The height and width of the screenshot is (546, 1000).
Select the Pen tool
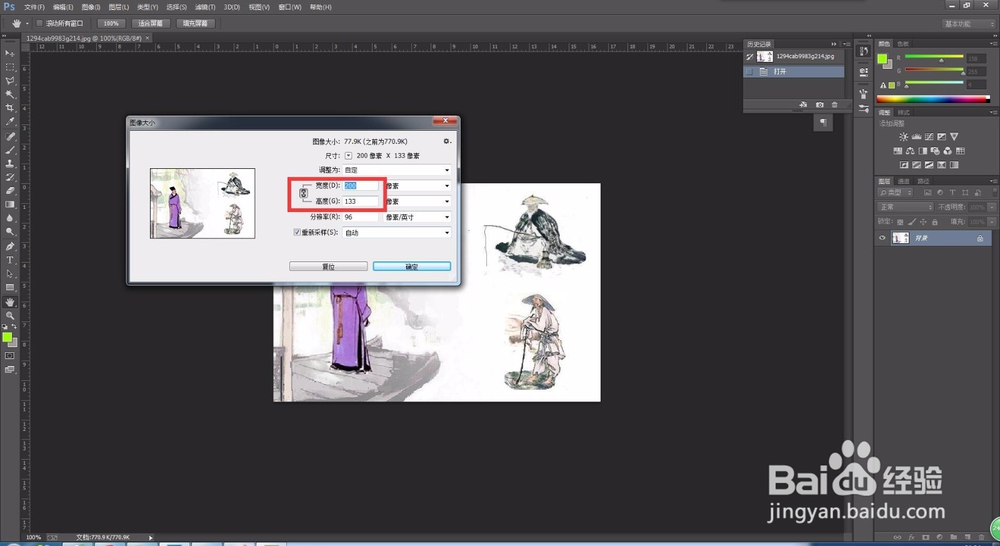coord(10,246)
